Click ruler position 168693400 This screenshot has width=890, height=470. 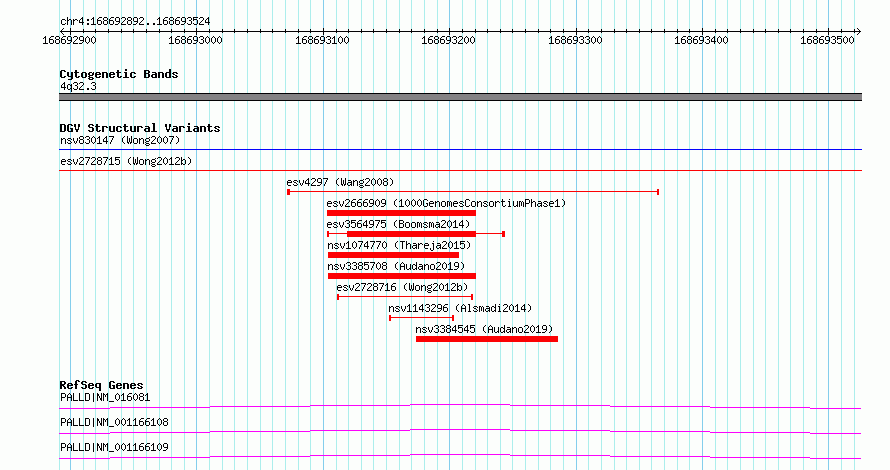point(701,40)
